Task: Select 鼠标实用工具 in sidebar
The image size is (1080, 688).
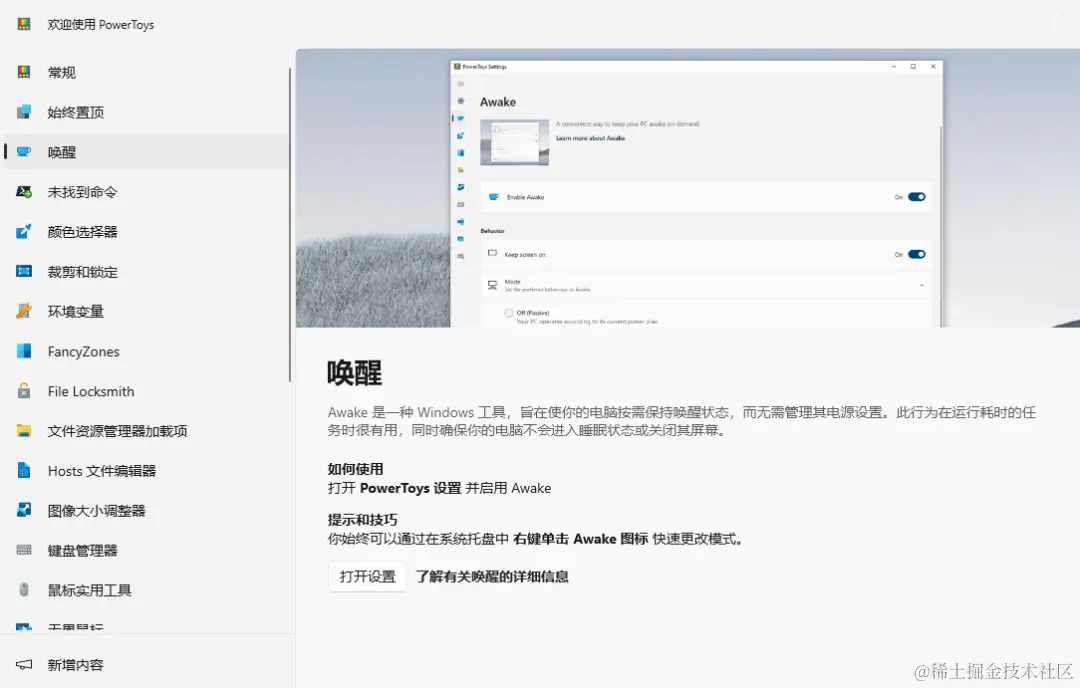Action: (95, 590)
